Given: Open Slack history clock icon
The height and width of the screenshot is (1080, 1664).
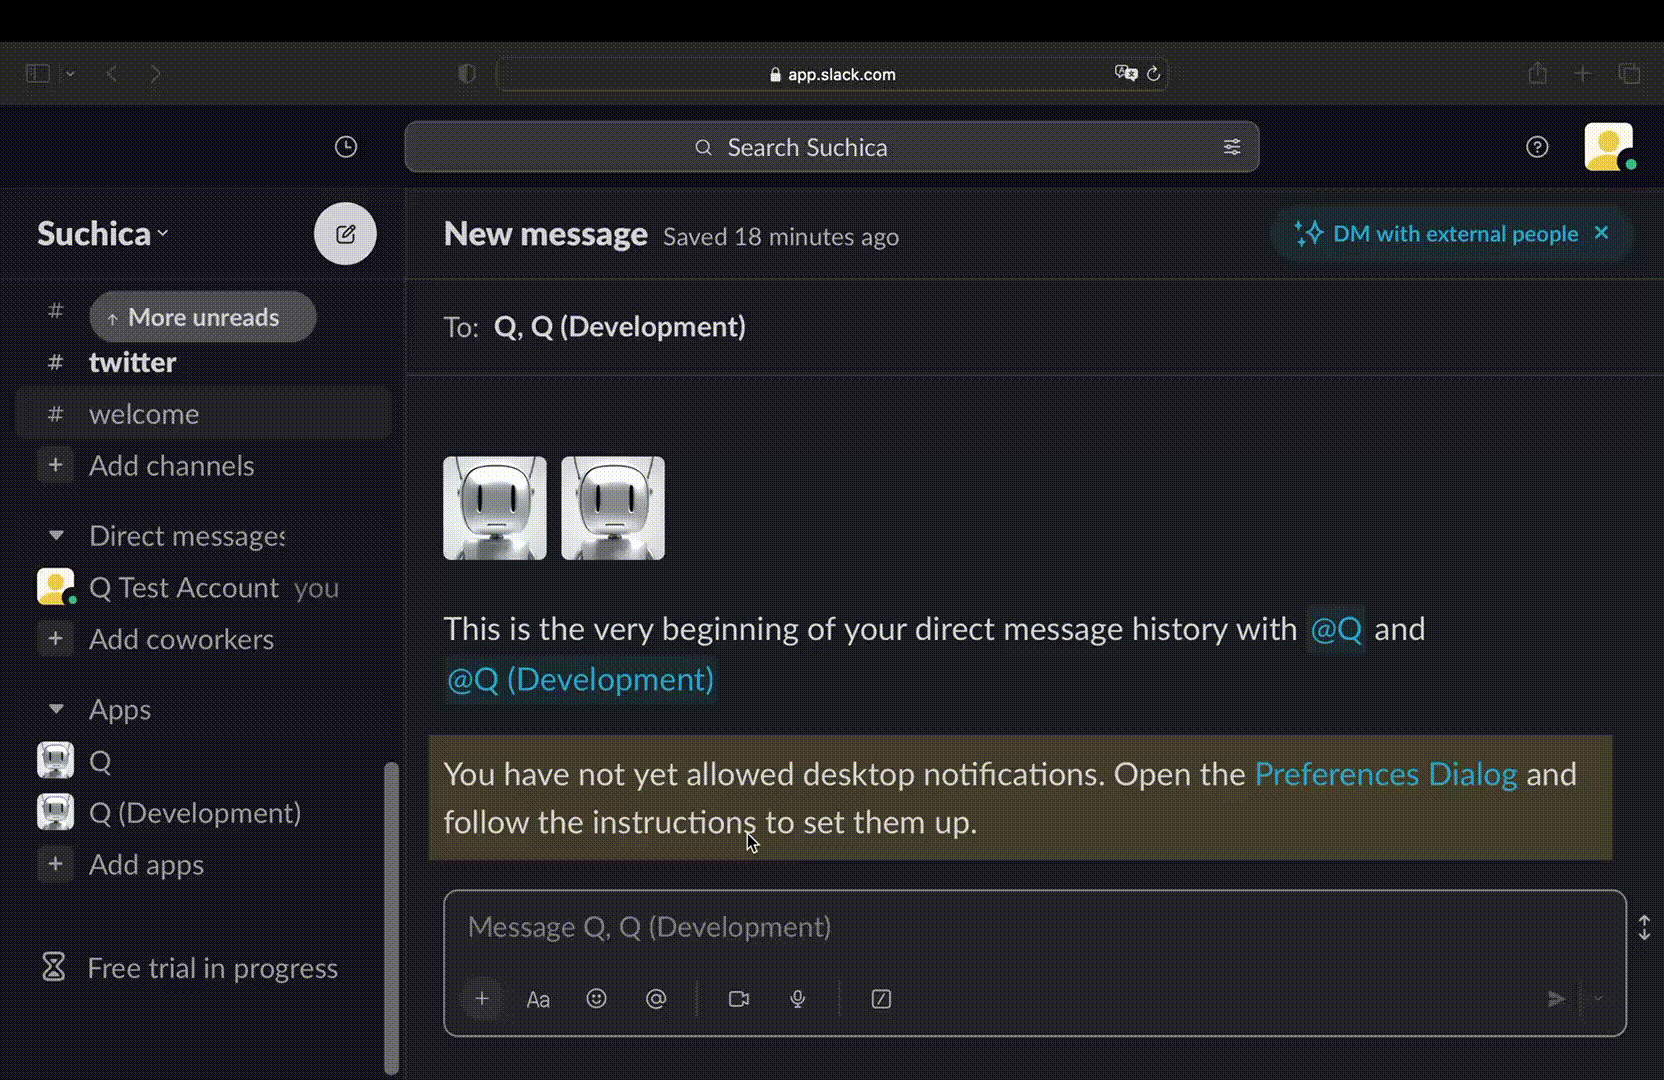Looking at the screenshot, I should click(x=346, y=147).
